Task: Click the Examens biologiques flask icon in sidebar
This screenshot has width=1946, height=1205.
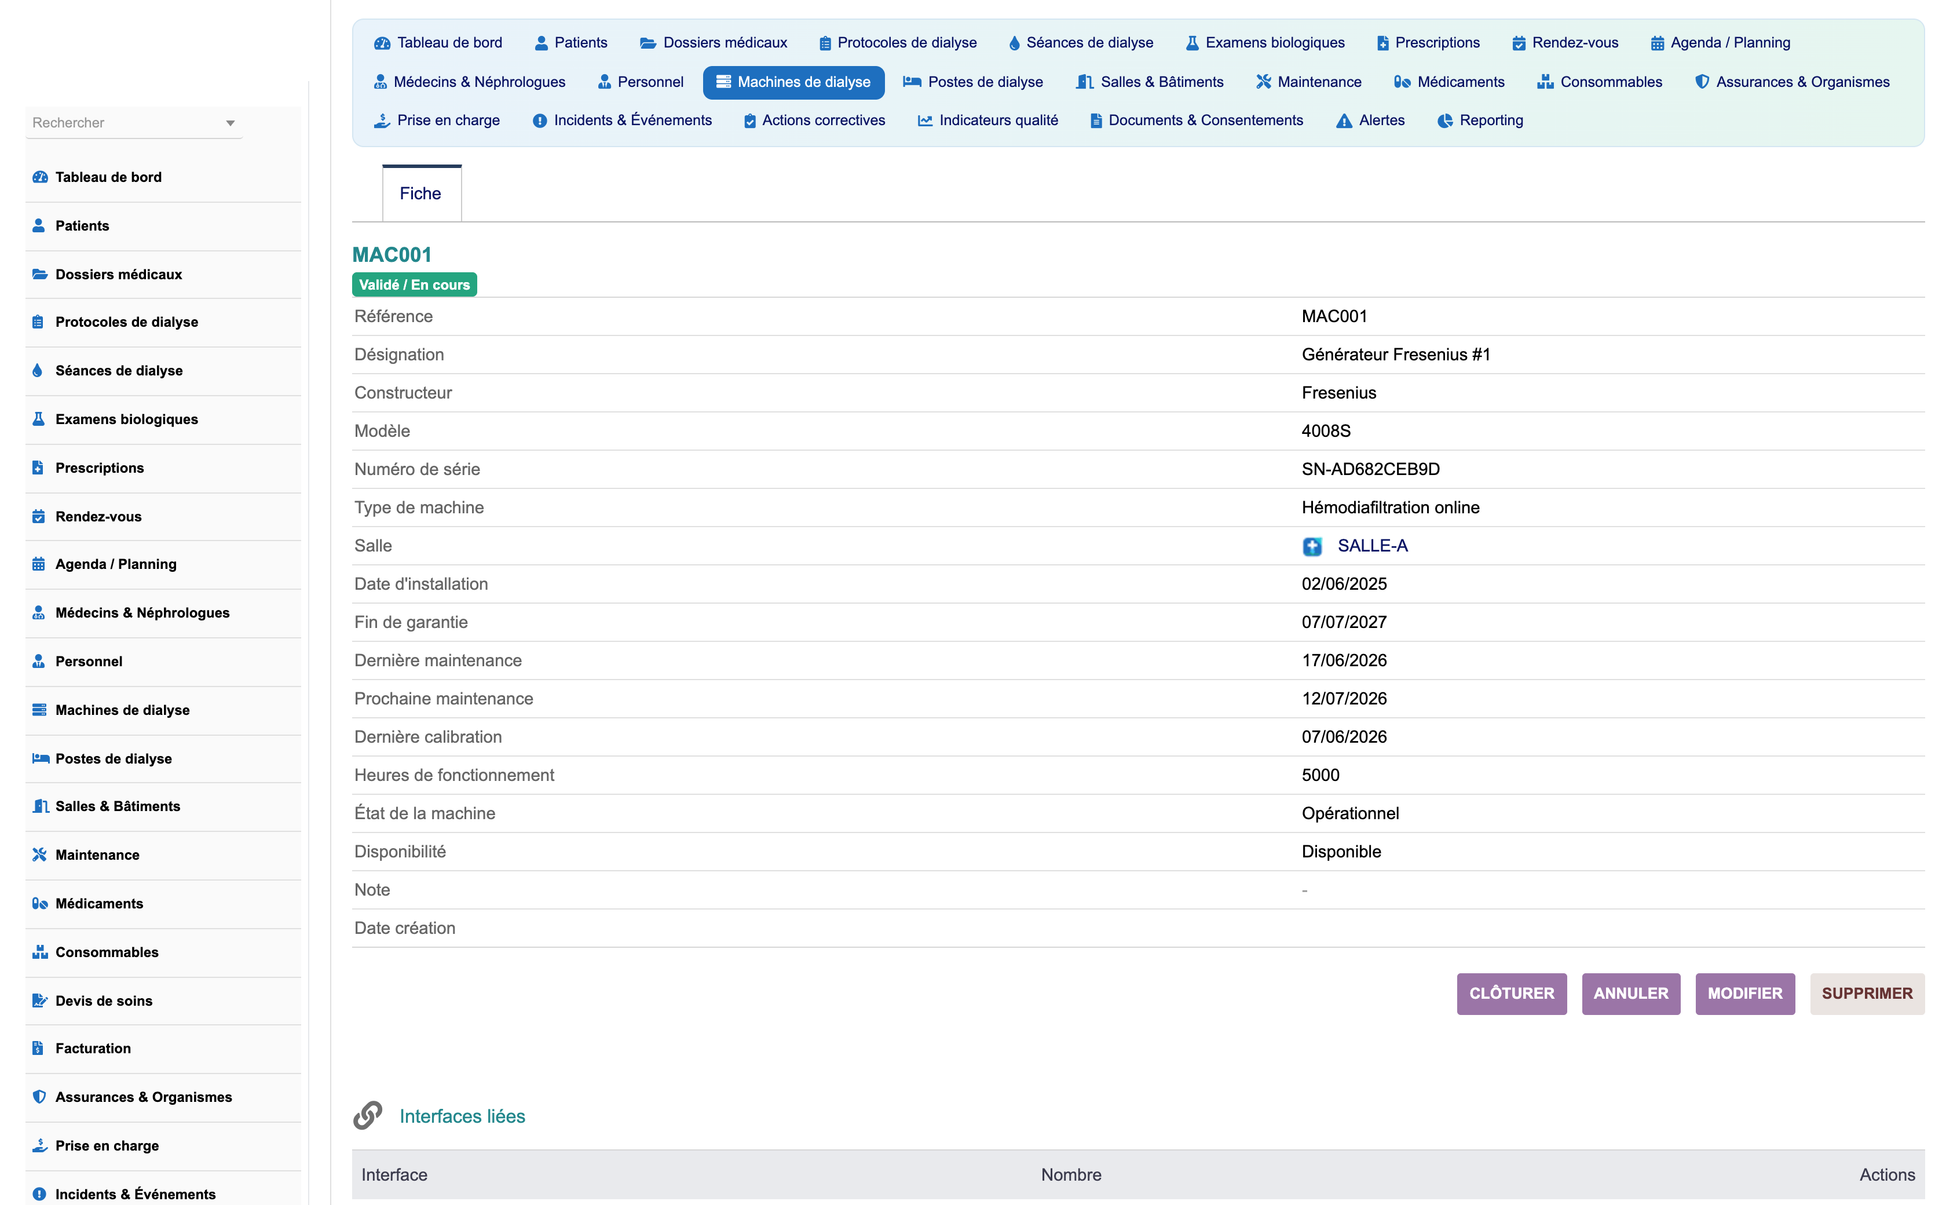Action: [x=38, y=419]
